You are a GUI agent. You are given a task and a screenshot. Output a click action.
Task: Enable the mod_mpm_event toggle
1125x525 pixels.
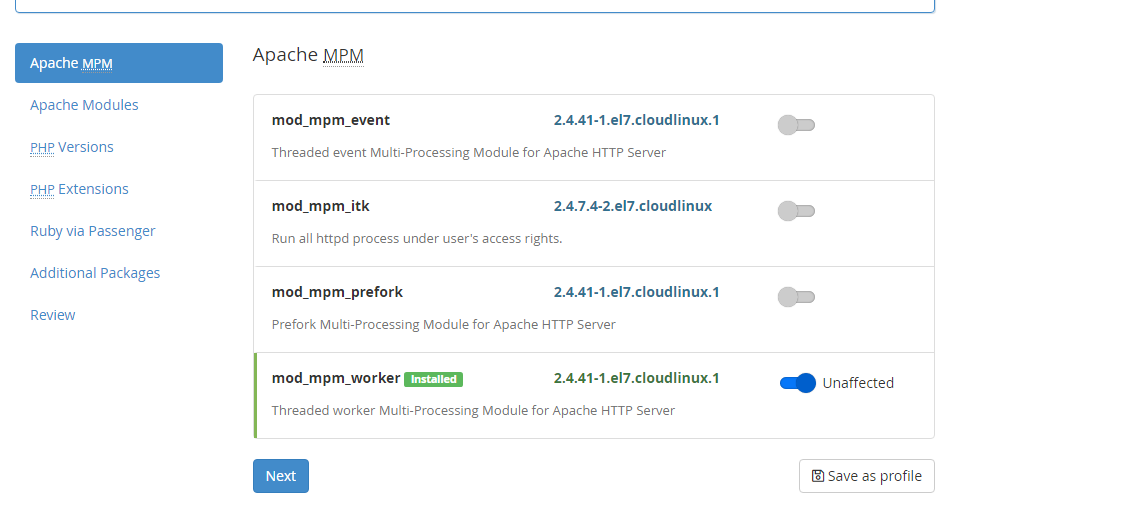796,125
